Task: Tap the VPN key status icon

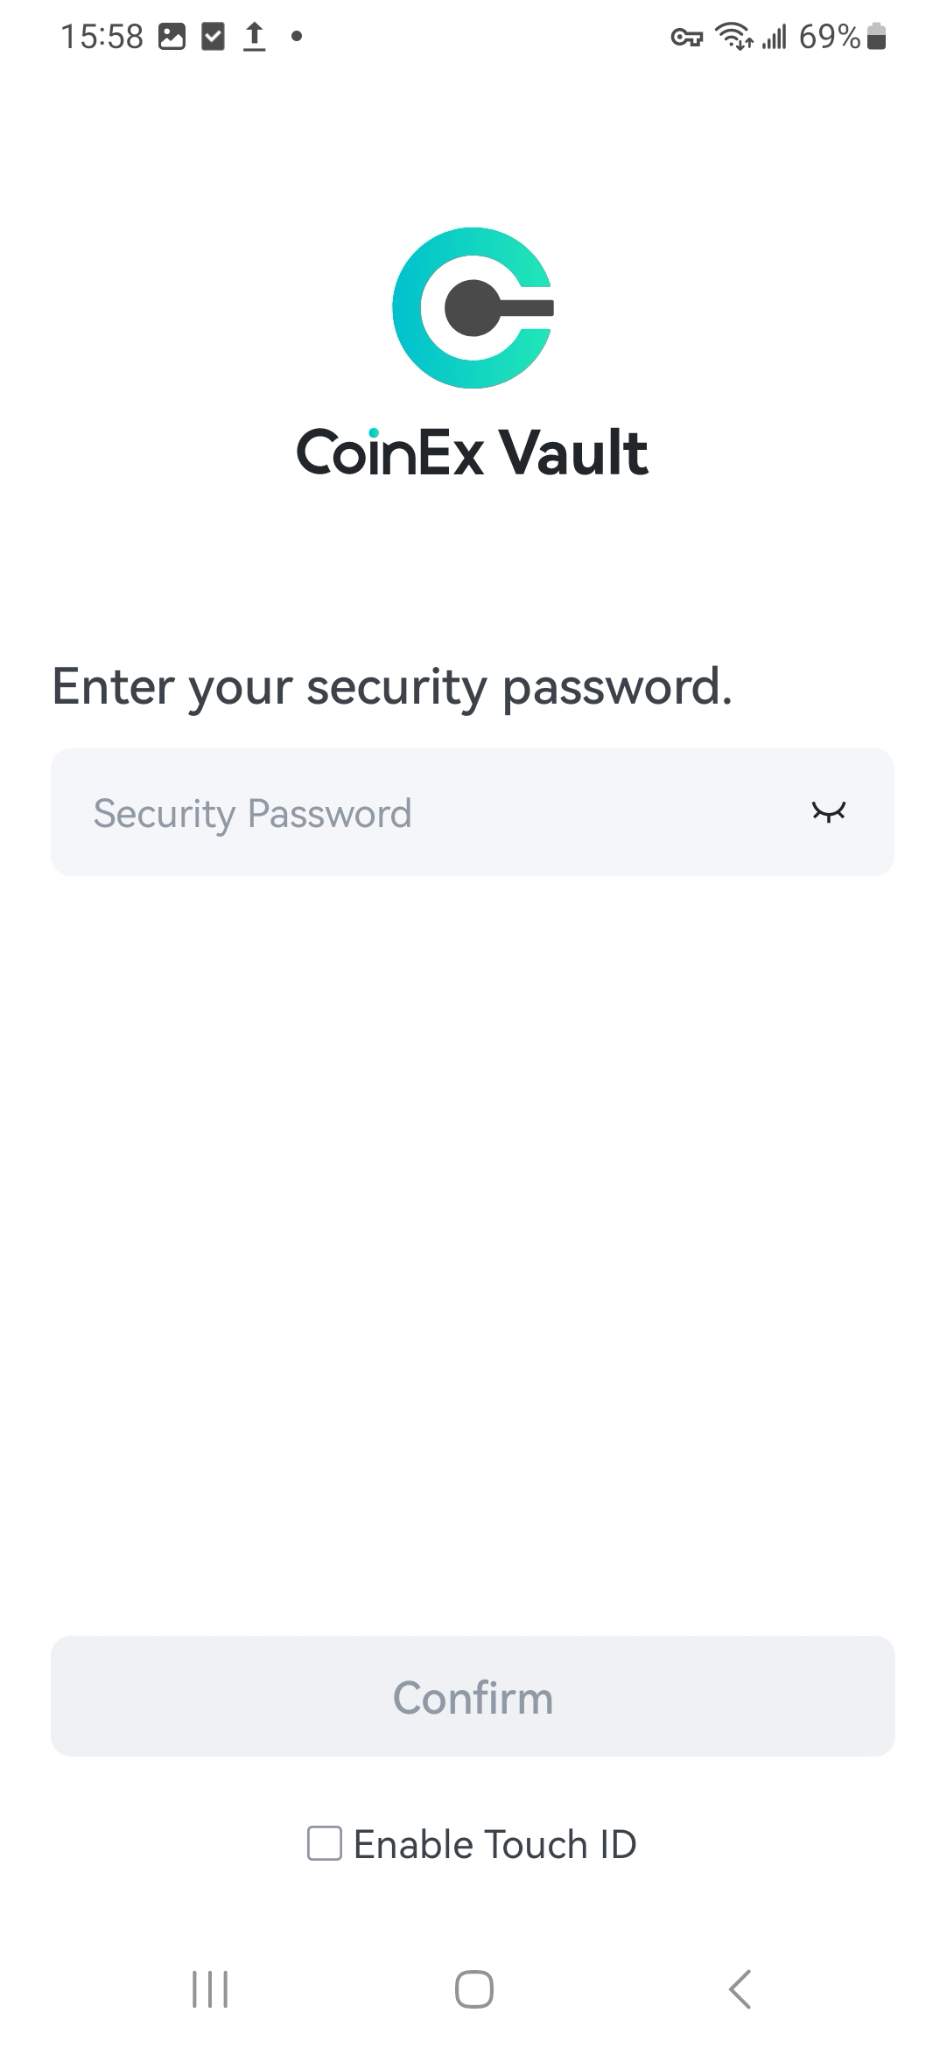Action: (686, 38)
